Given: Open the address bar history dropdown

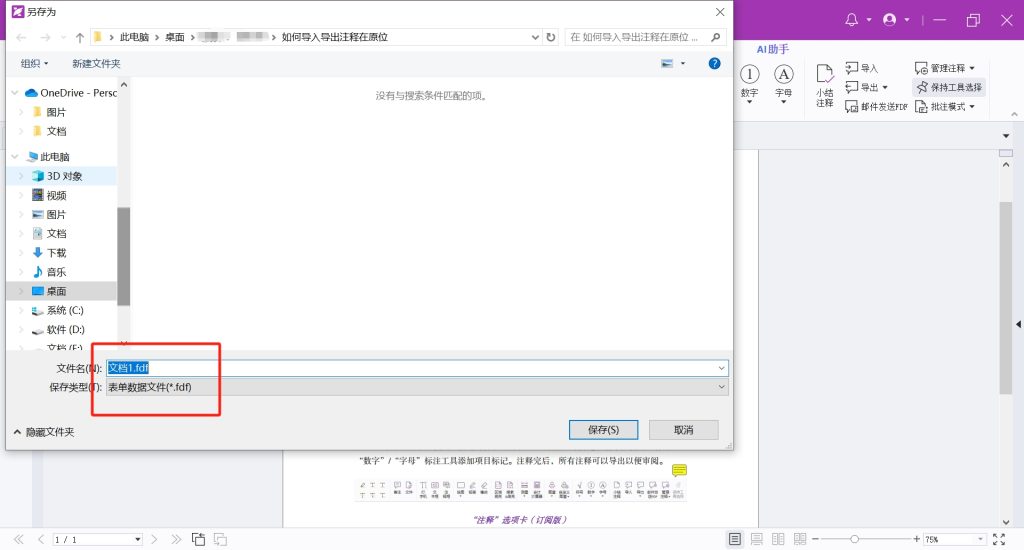Looking at the screenshot, I should pyautogui.click(x=536, y=37).
